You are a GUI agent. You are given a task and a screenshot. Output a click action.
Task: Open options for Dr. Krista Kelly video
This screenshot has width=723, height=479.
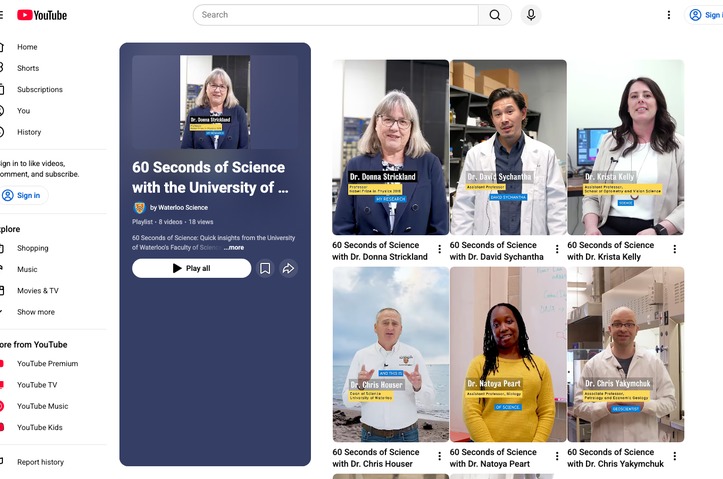point(675,249)
